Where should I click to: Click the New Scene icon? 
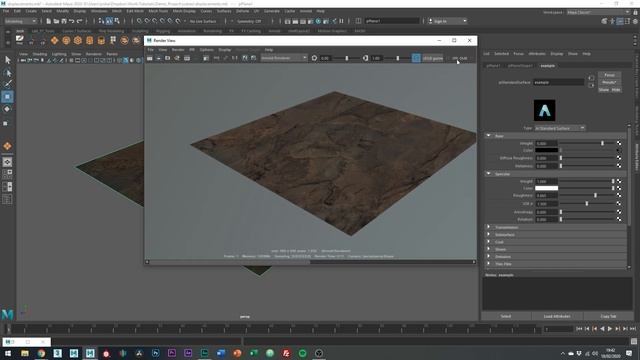[x=49, y=21]
